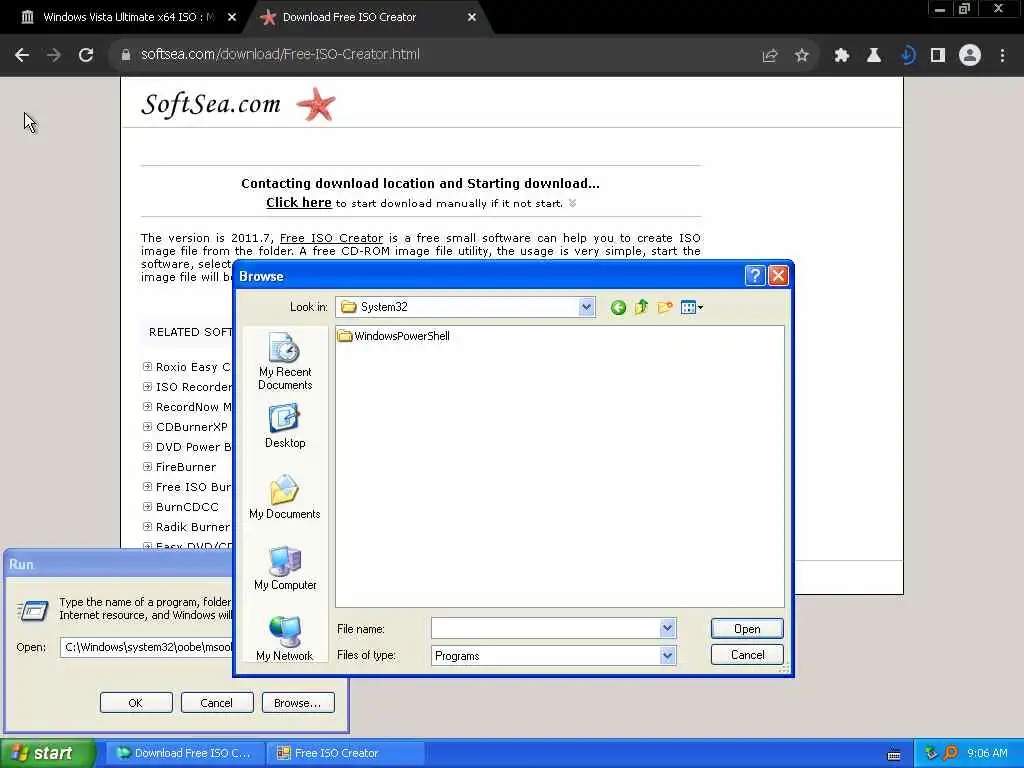Image resolution: width=1024 pixels, height=768 pixels.
Task: Click Cancel in the Run dialog
Action: 216,703
